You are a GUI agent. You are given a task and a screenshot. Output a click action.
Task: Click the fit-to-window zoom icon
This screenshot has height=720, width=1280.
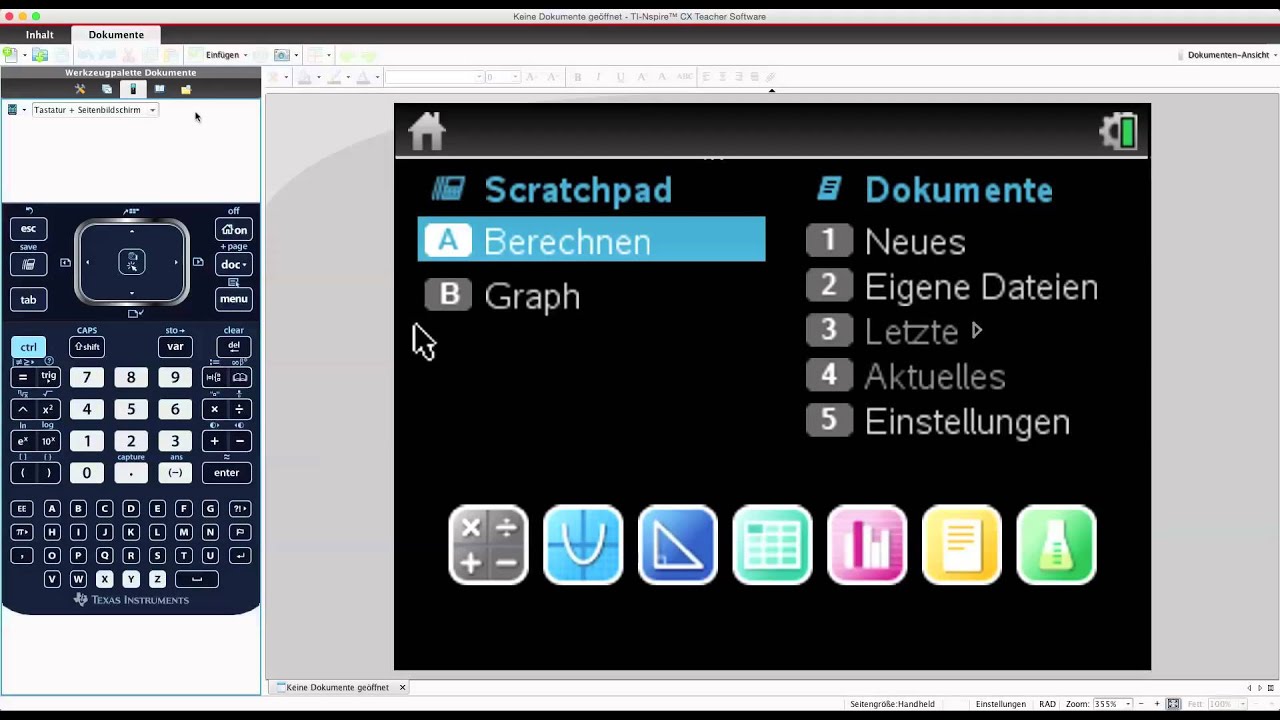[x=1173, y=704]
